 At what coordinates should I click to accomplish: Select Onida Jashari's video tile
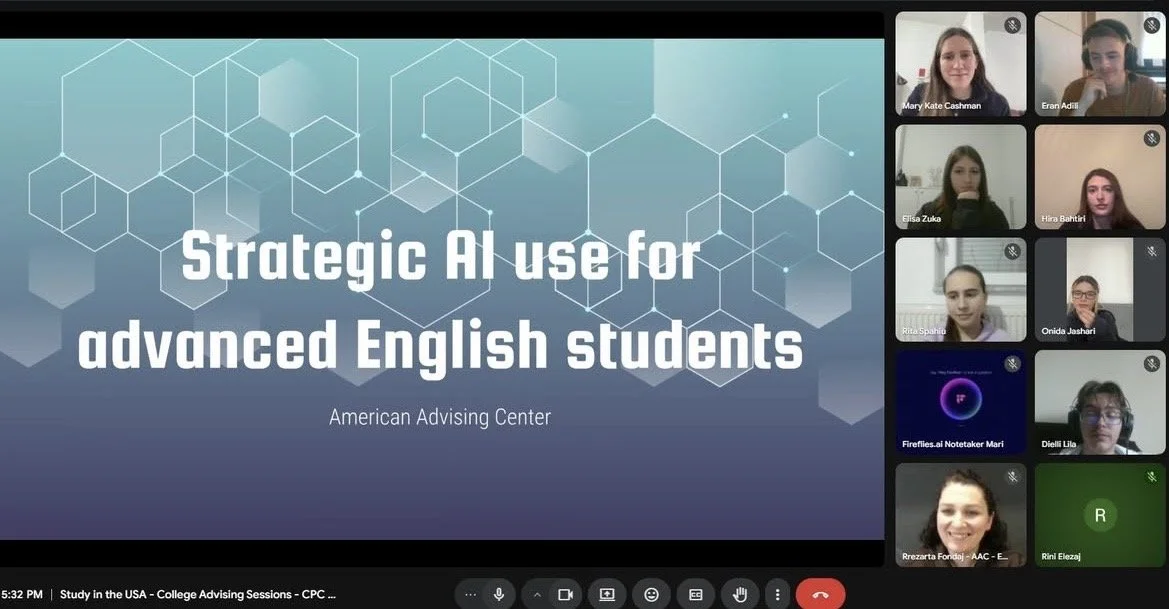(x=1100, y=289)
